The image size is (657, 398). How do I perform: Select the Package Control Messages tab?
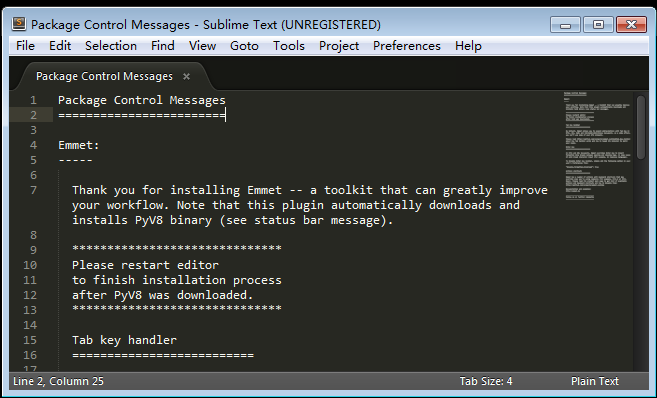(104, 76)
